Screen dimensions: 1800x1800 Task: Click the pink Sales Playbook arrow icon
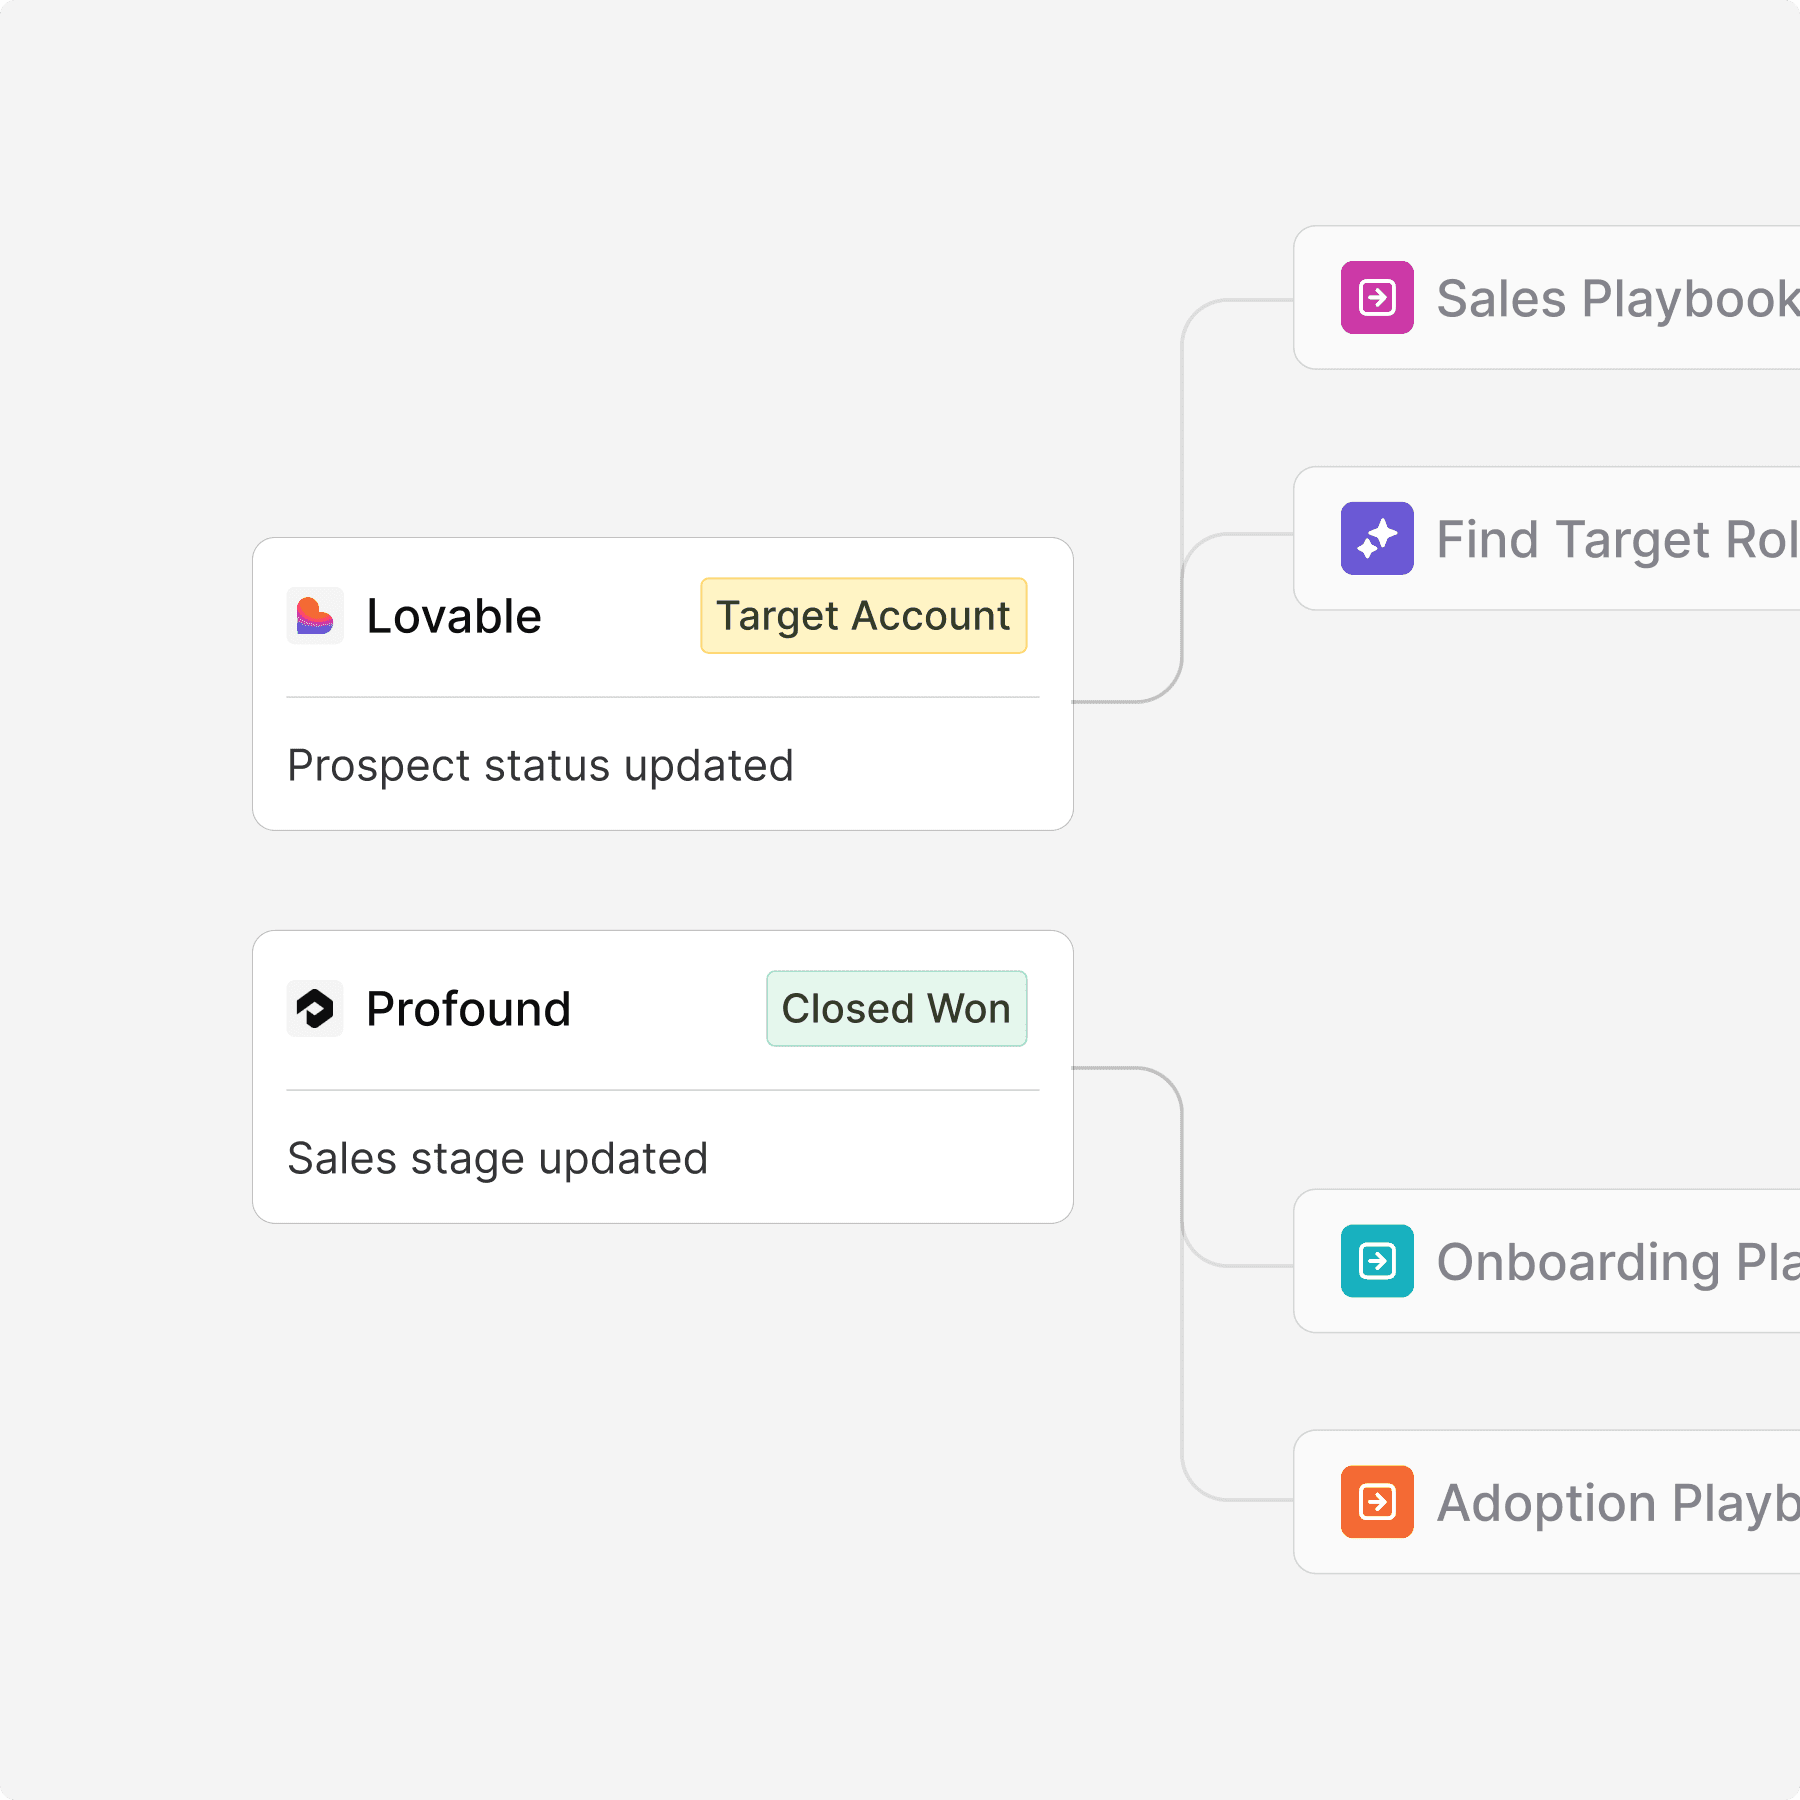(1377, 298)
